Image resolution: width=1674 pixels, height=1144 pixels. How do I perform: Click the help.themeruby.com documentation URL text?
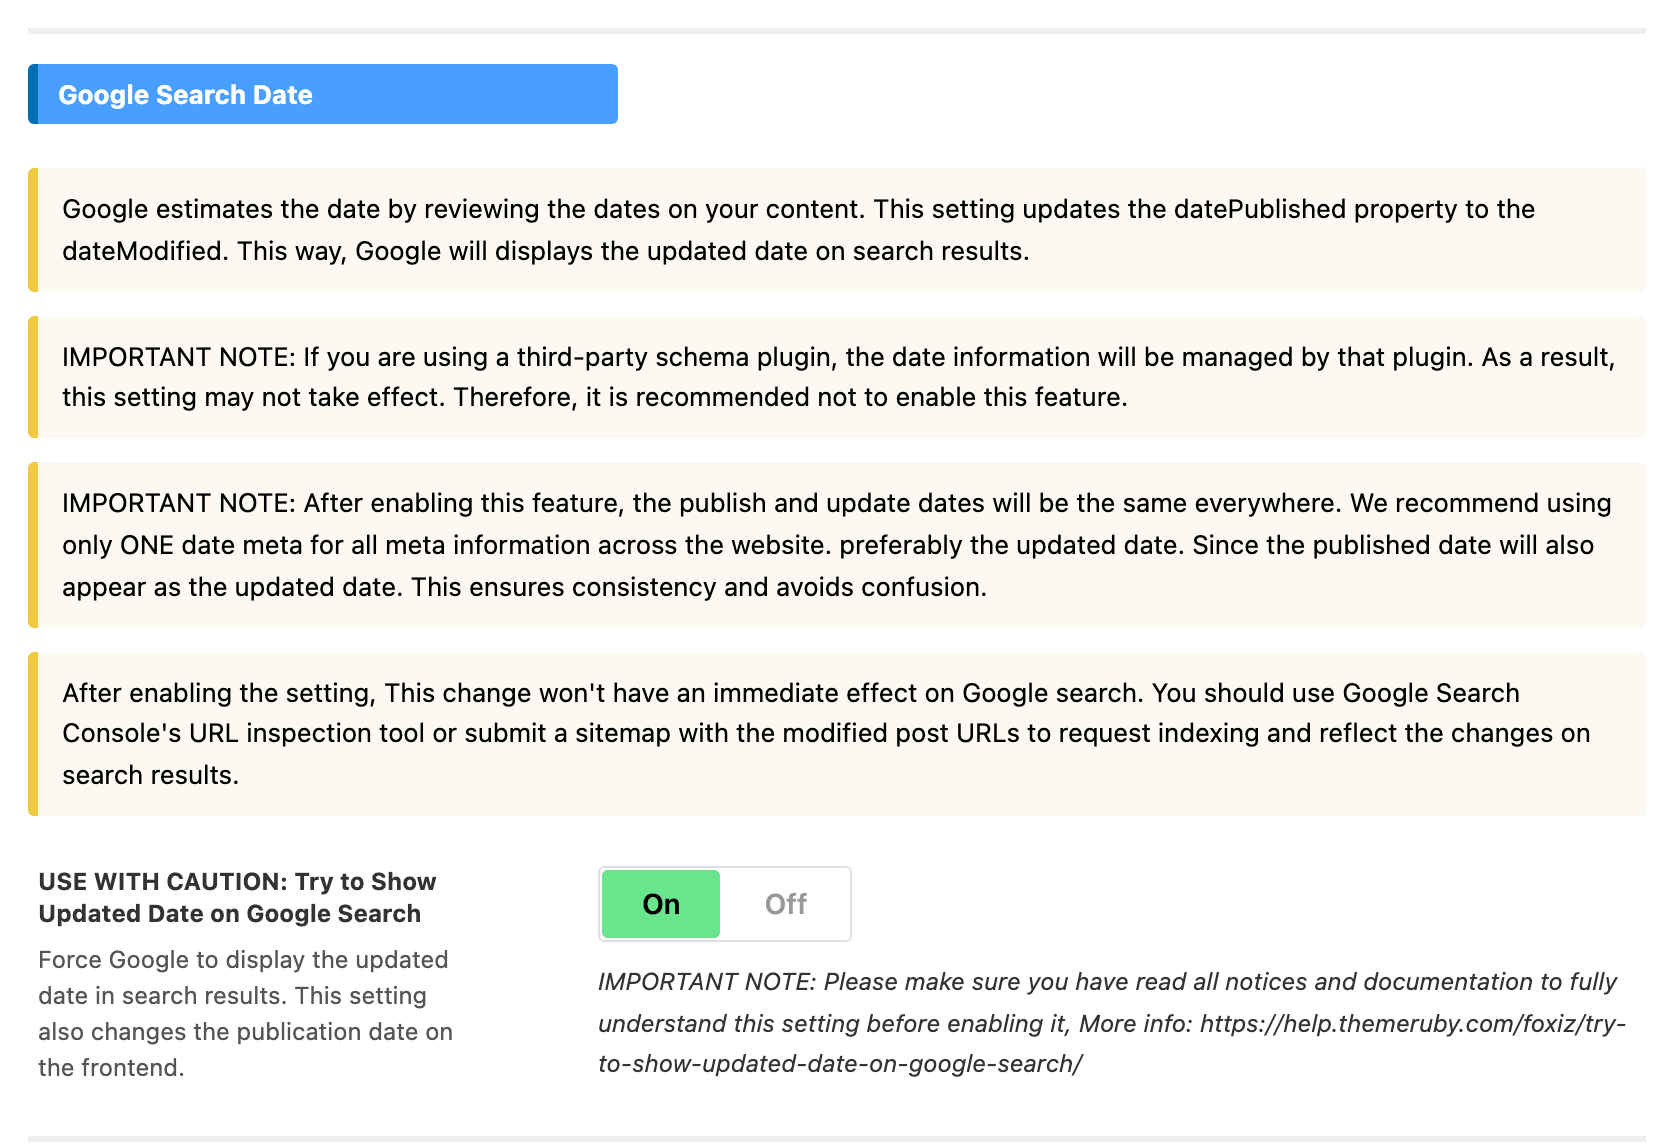tap(1112, 1044)
